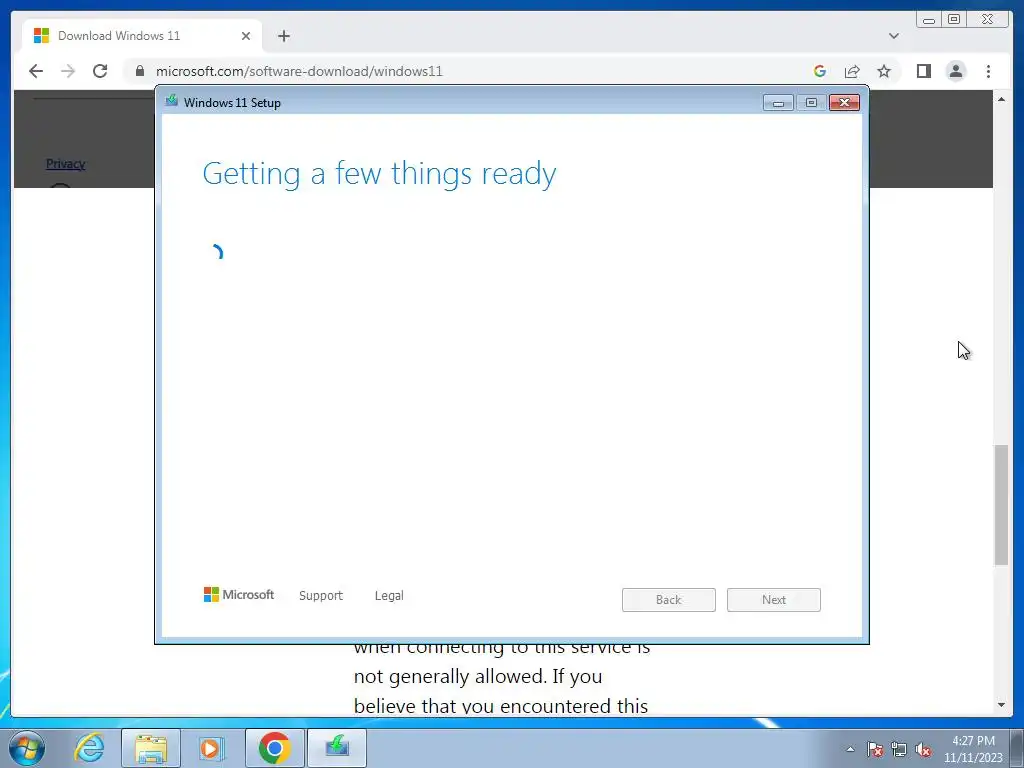Switch to Chrome in taskbar
1024x768 pixels.
(x=275, y=748)
